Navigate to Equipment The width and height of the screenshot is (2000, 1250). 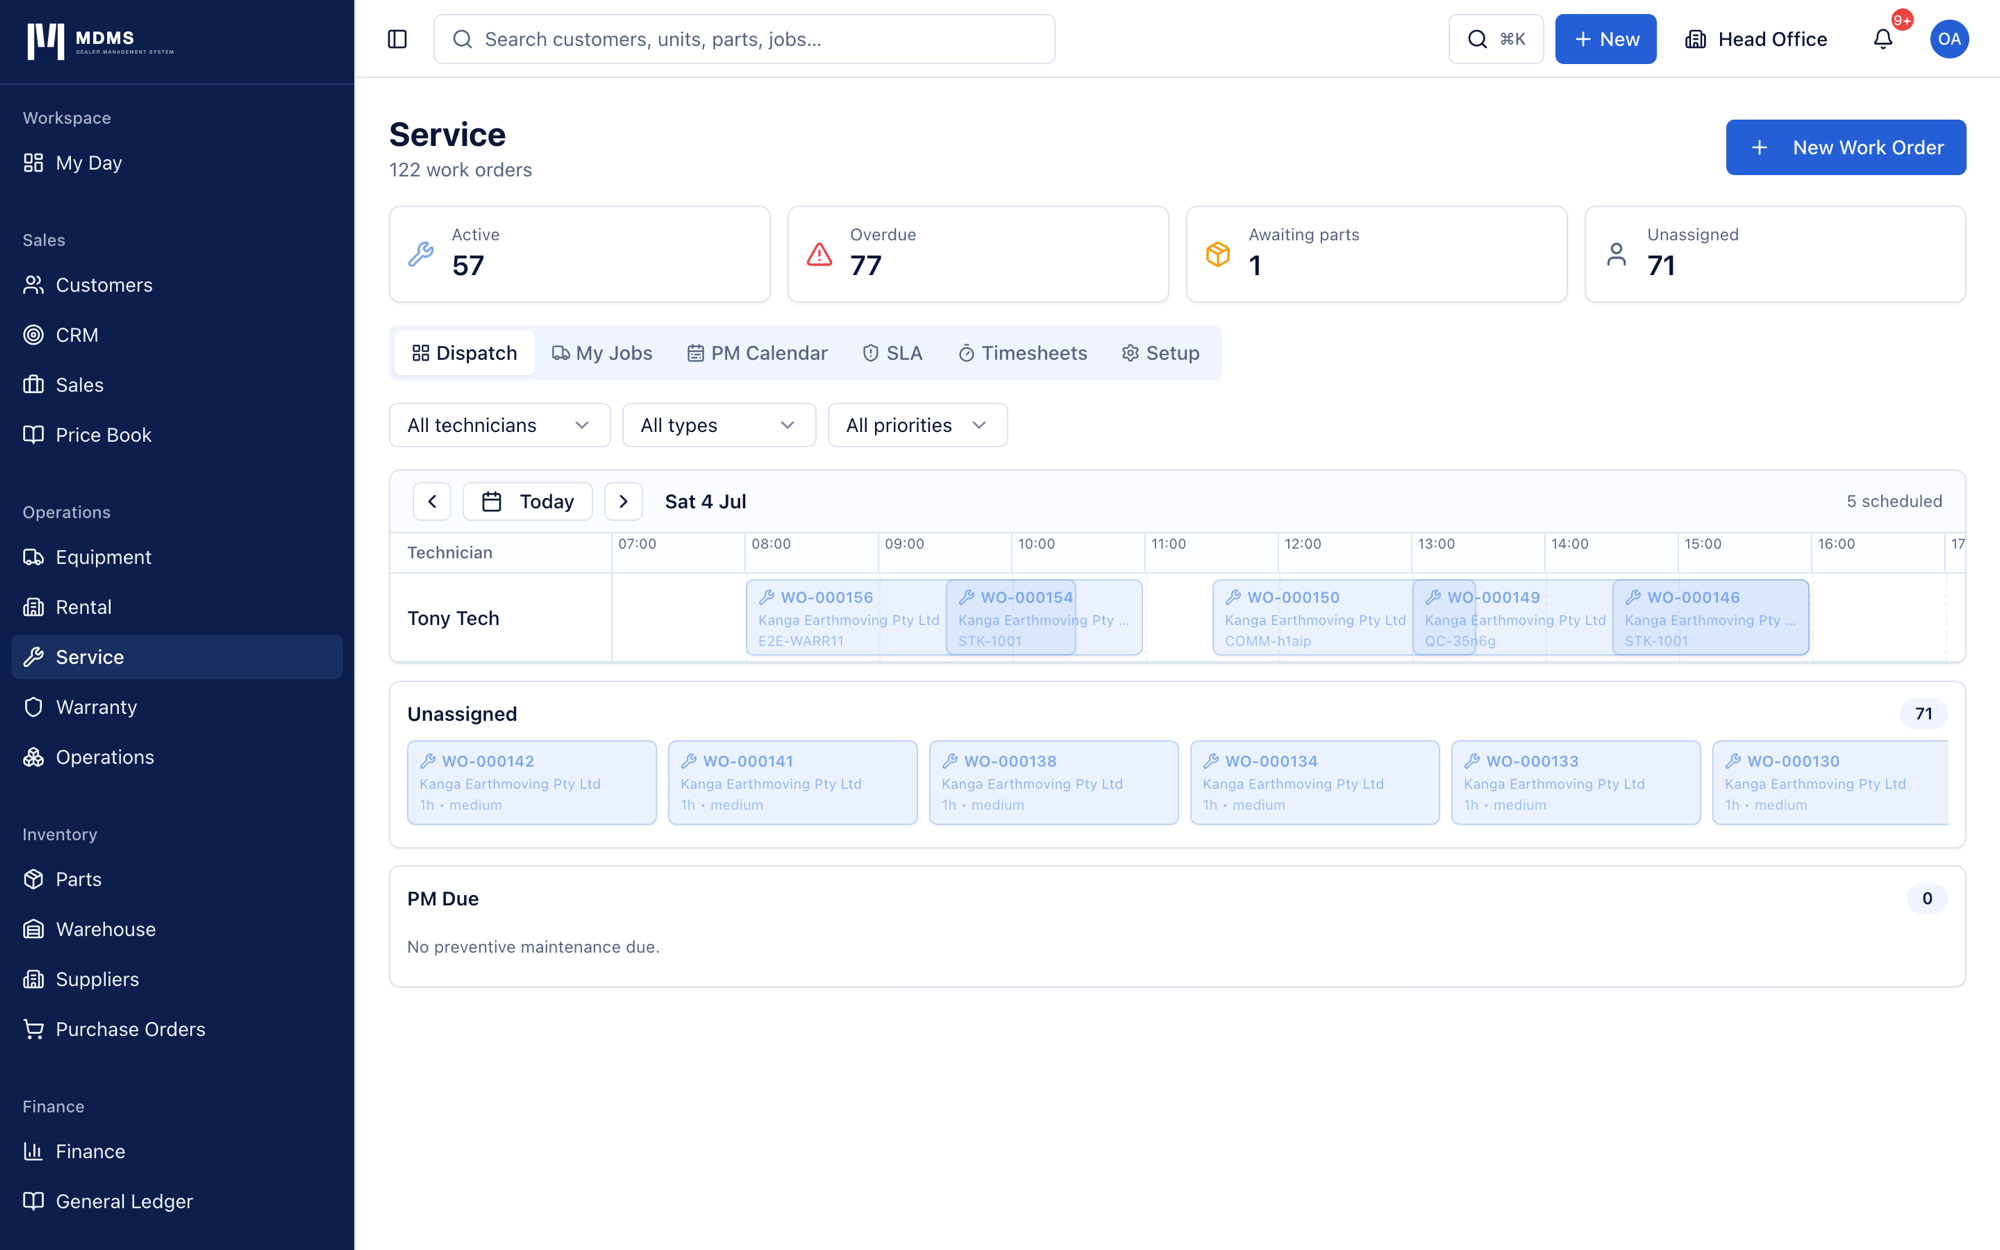pyautogui.click(x=177, y=557)
